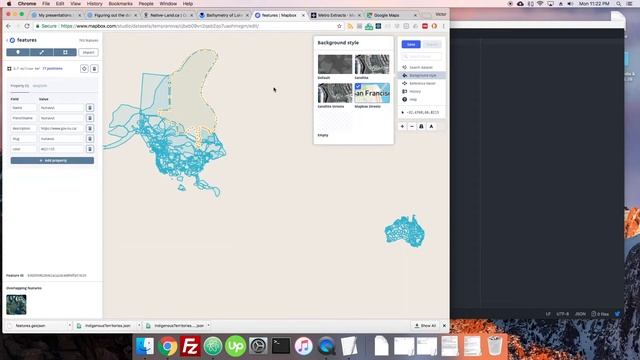
Task: Select the line draw tool
Action: click(x=42, y=52)
